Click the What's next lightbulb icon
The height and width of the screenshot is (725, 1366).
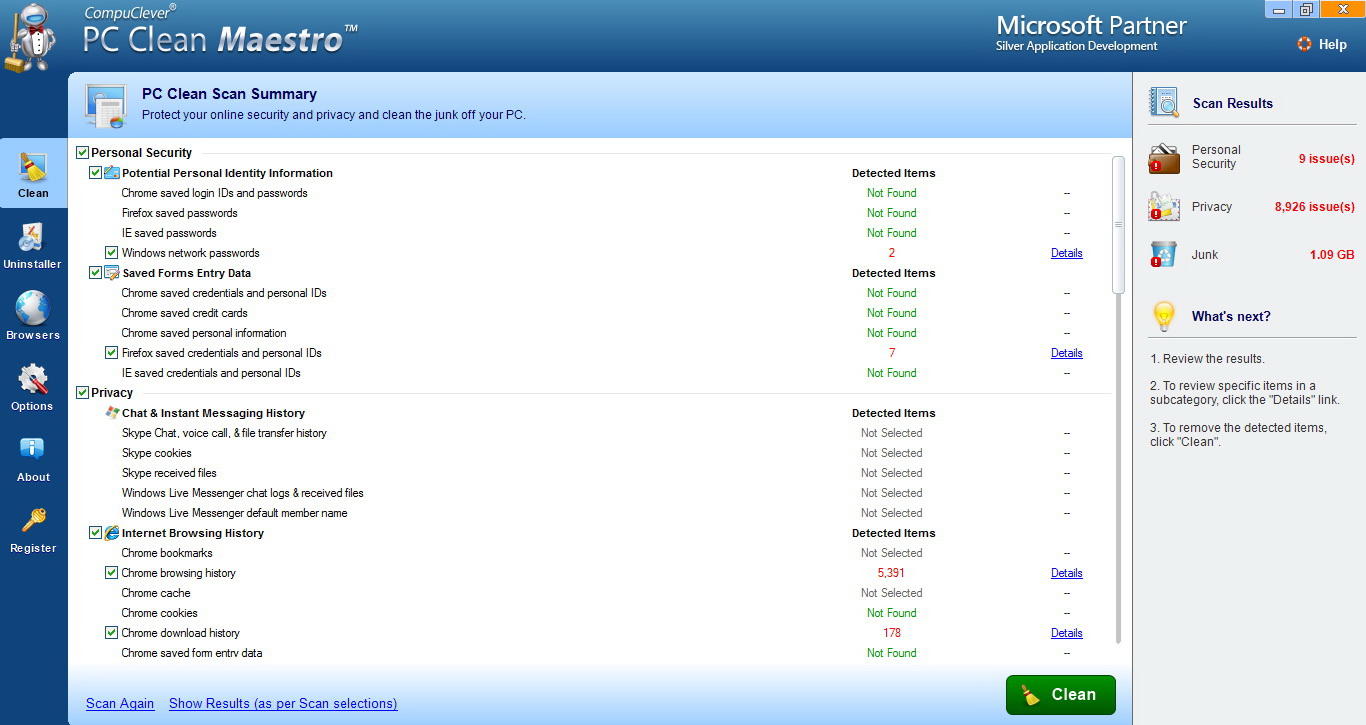point(1163,316)
